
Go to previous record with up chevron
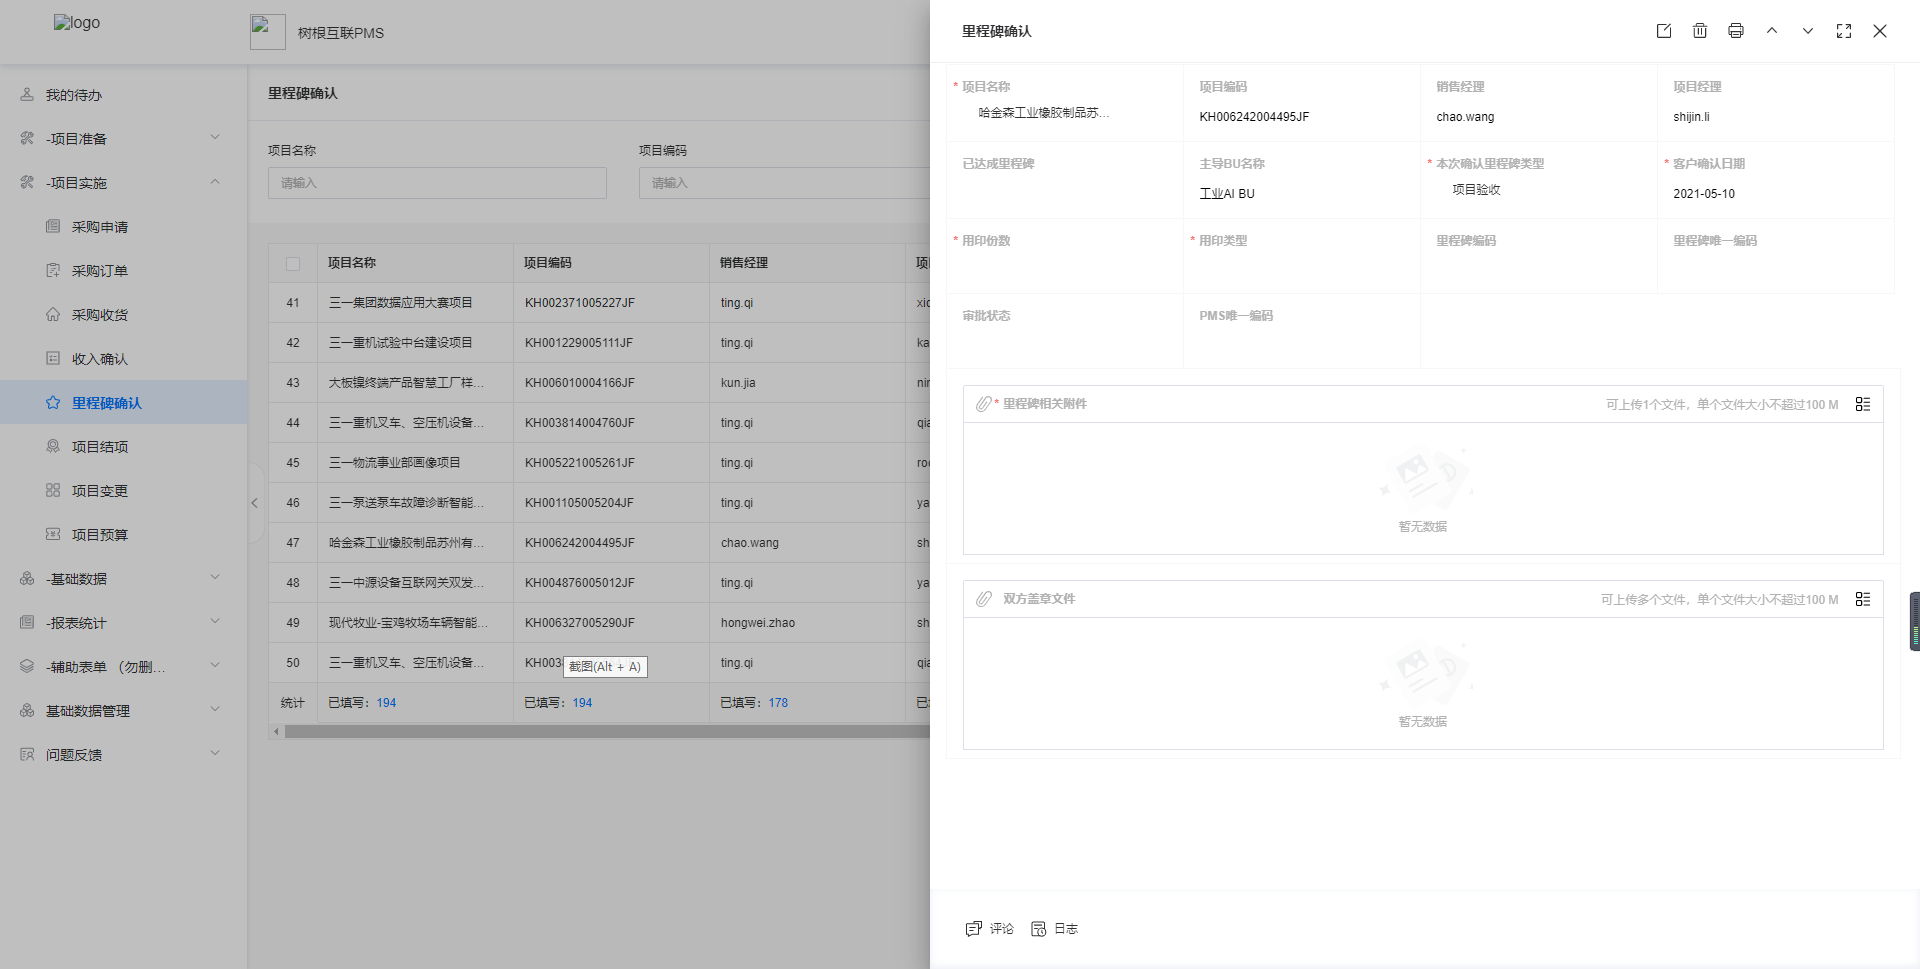click(x=1772, y=31)
